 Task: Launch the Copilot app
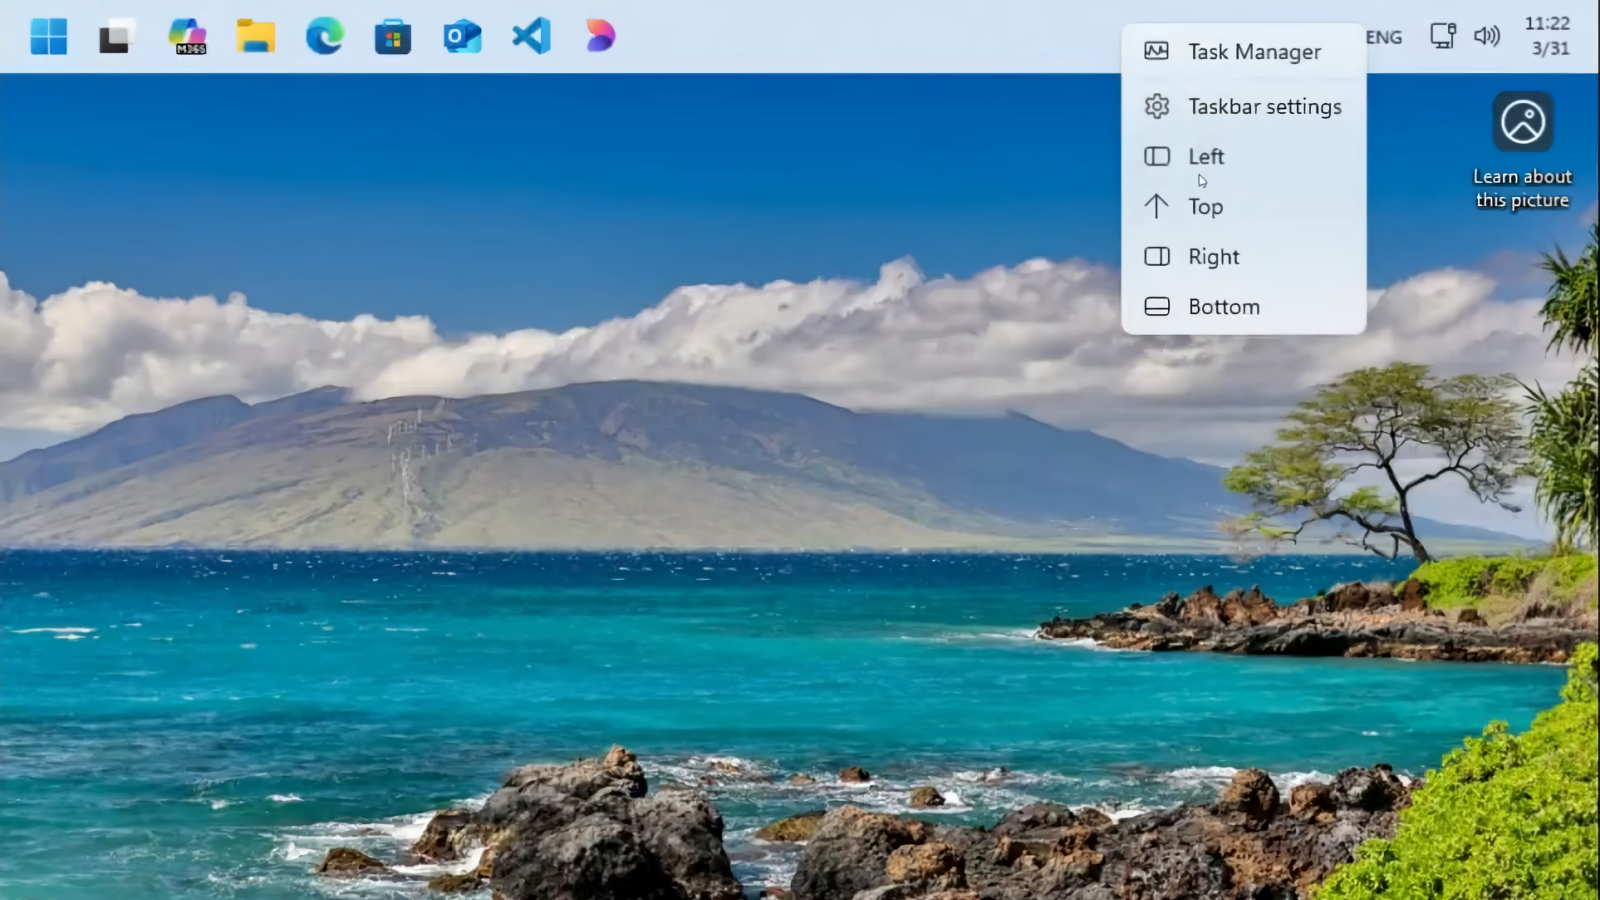click(x=598, y=37)
